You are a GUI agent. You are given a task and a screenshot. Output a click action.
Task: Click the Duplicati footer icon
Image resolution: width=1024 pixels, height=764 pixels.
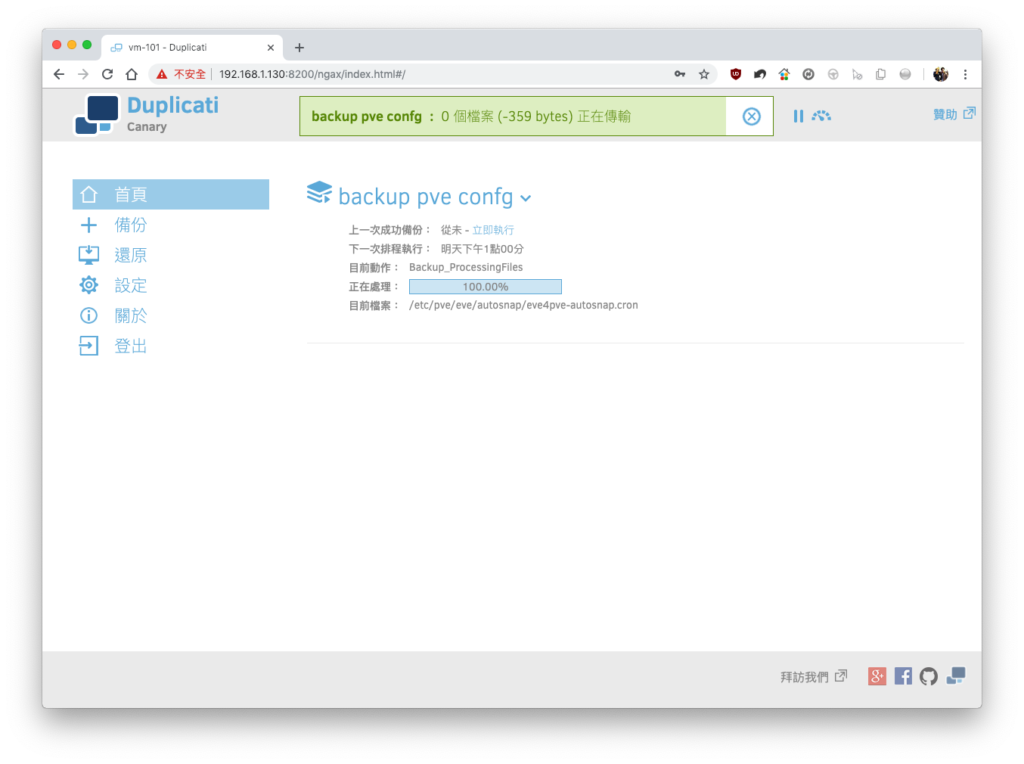[956, 676]
